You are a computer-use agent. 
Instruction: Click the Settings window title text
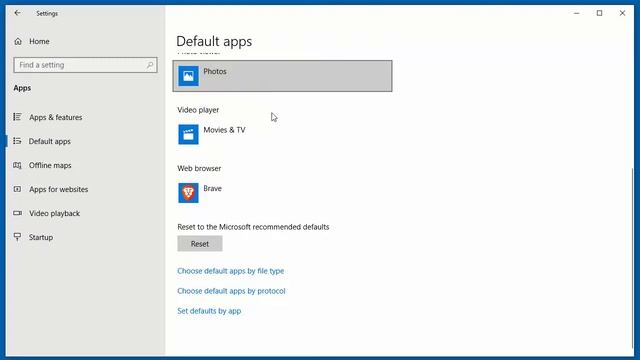click(x=47, y=13)
